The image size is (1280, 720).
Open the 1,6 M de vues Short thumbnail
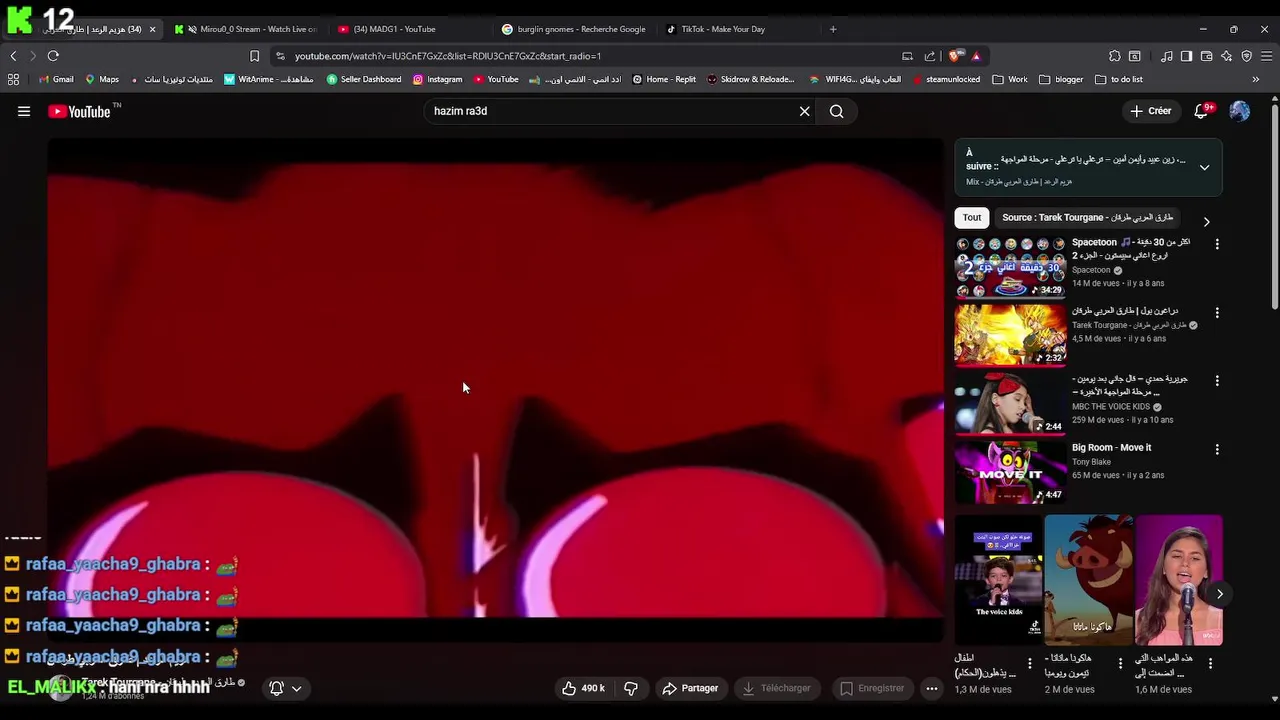click(1178, 580)
